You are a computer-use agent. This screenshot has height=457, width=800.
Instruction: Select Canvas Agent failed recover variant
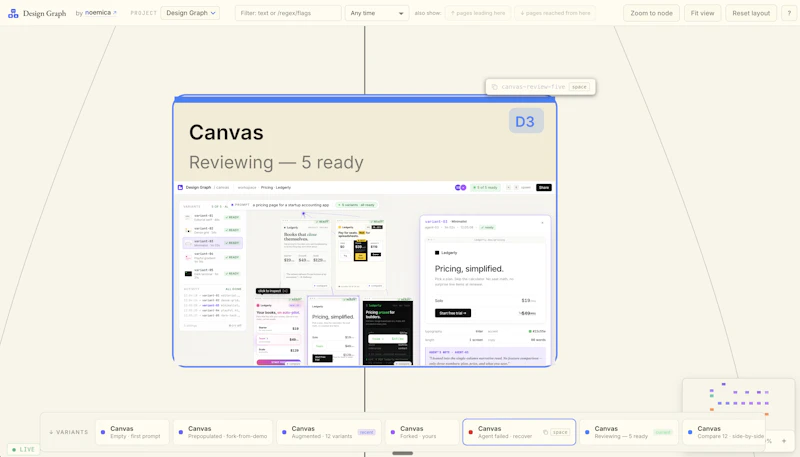(519, 432)
